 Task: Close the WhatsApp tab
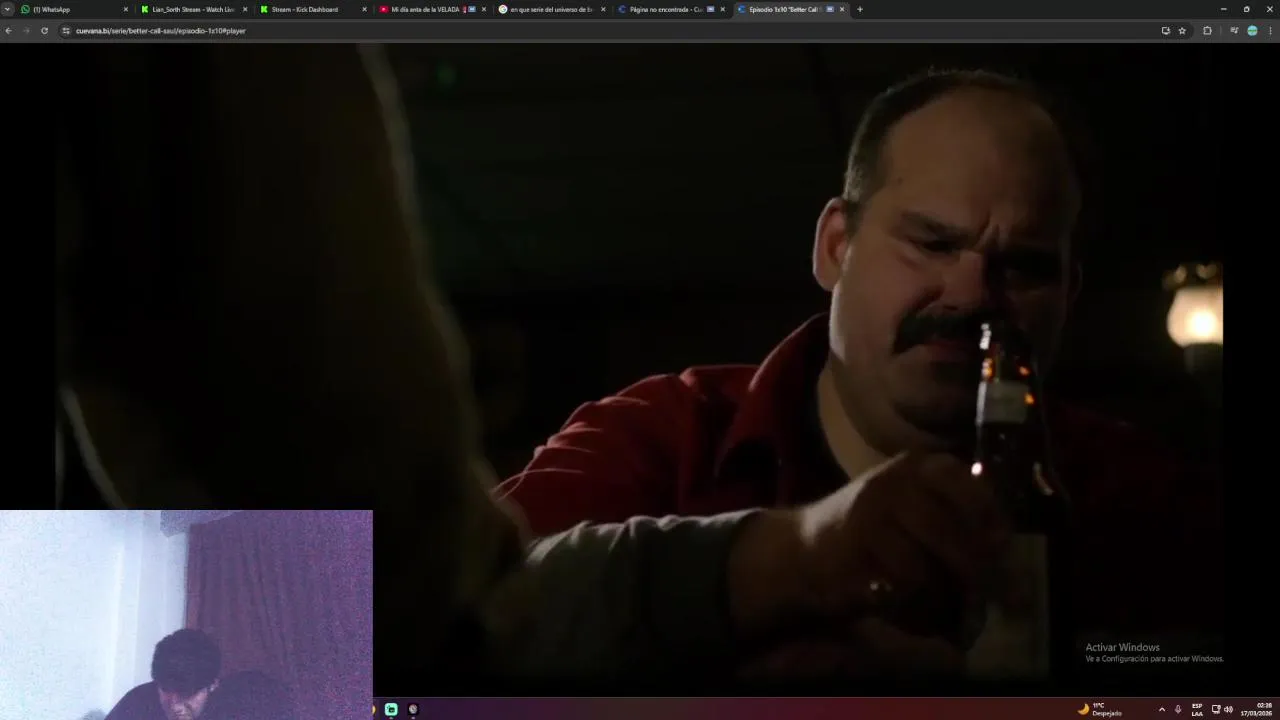point(126,9)
